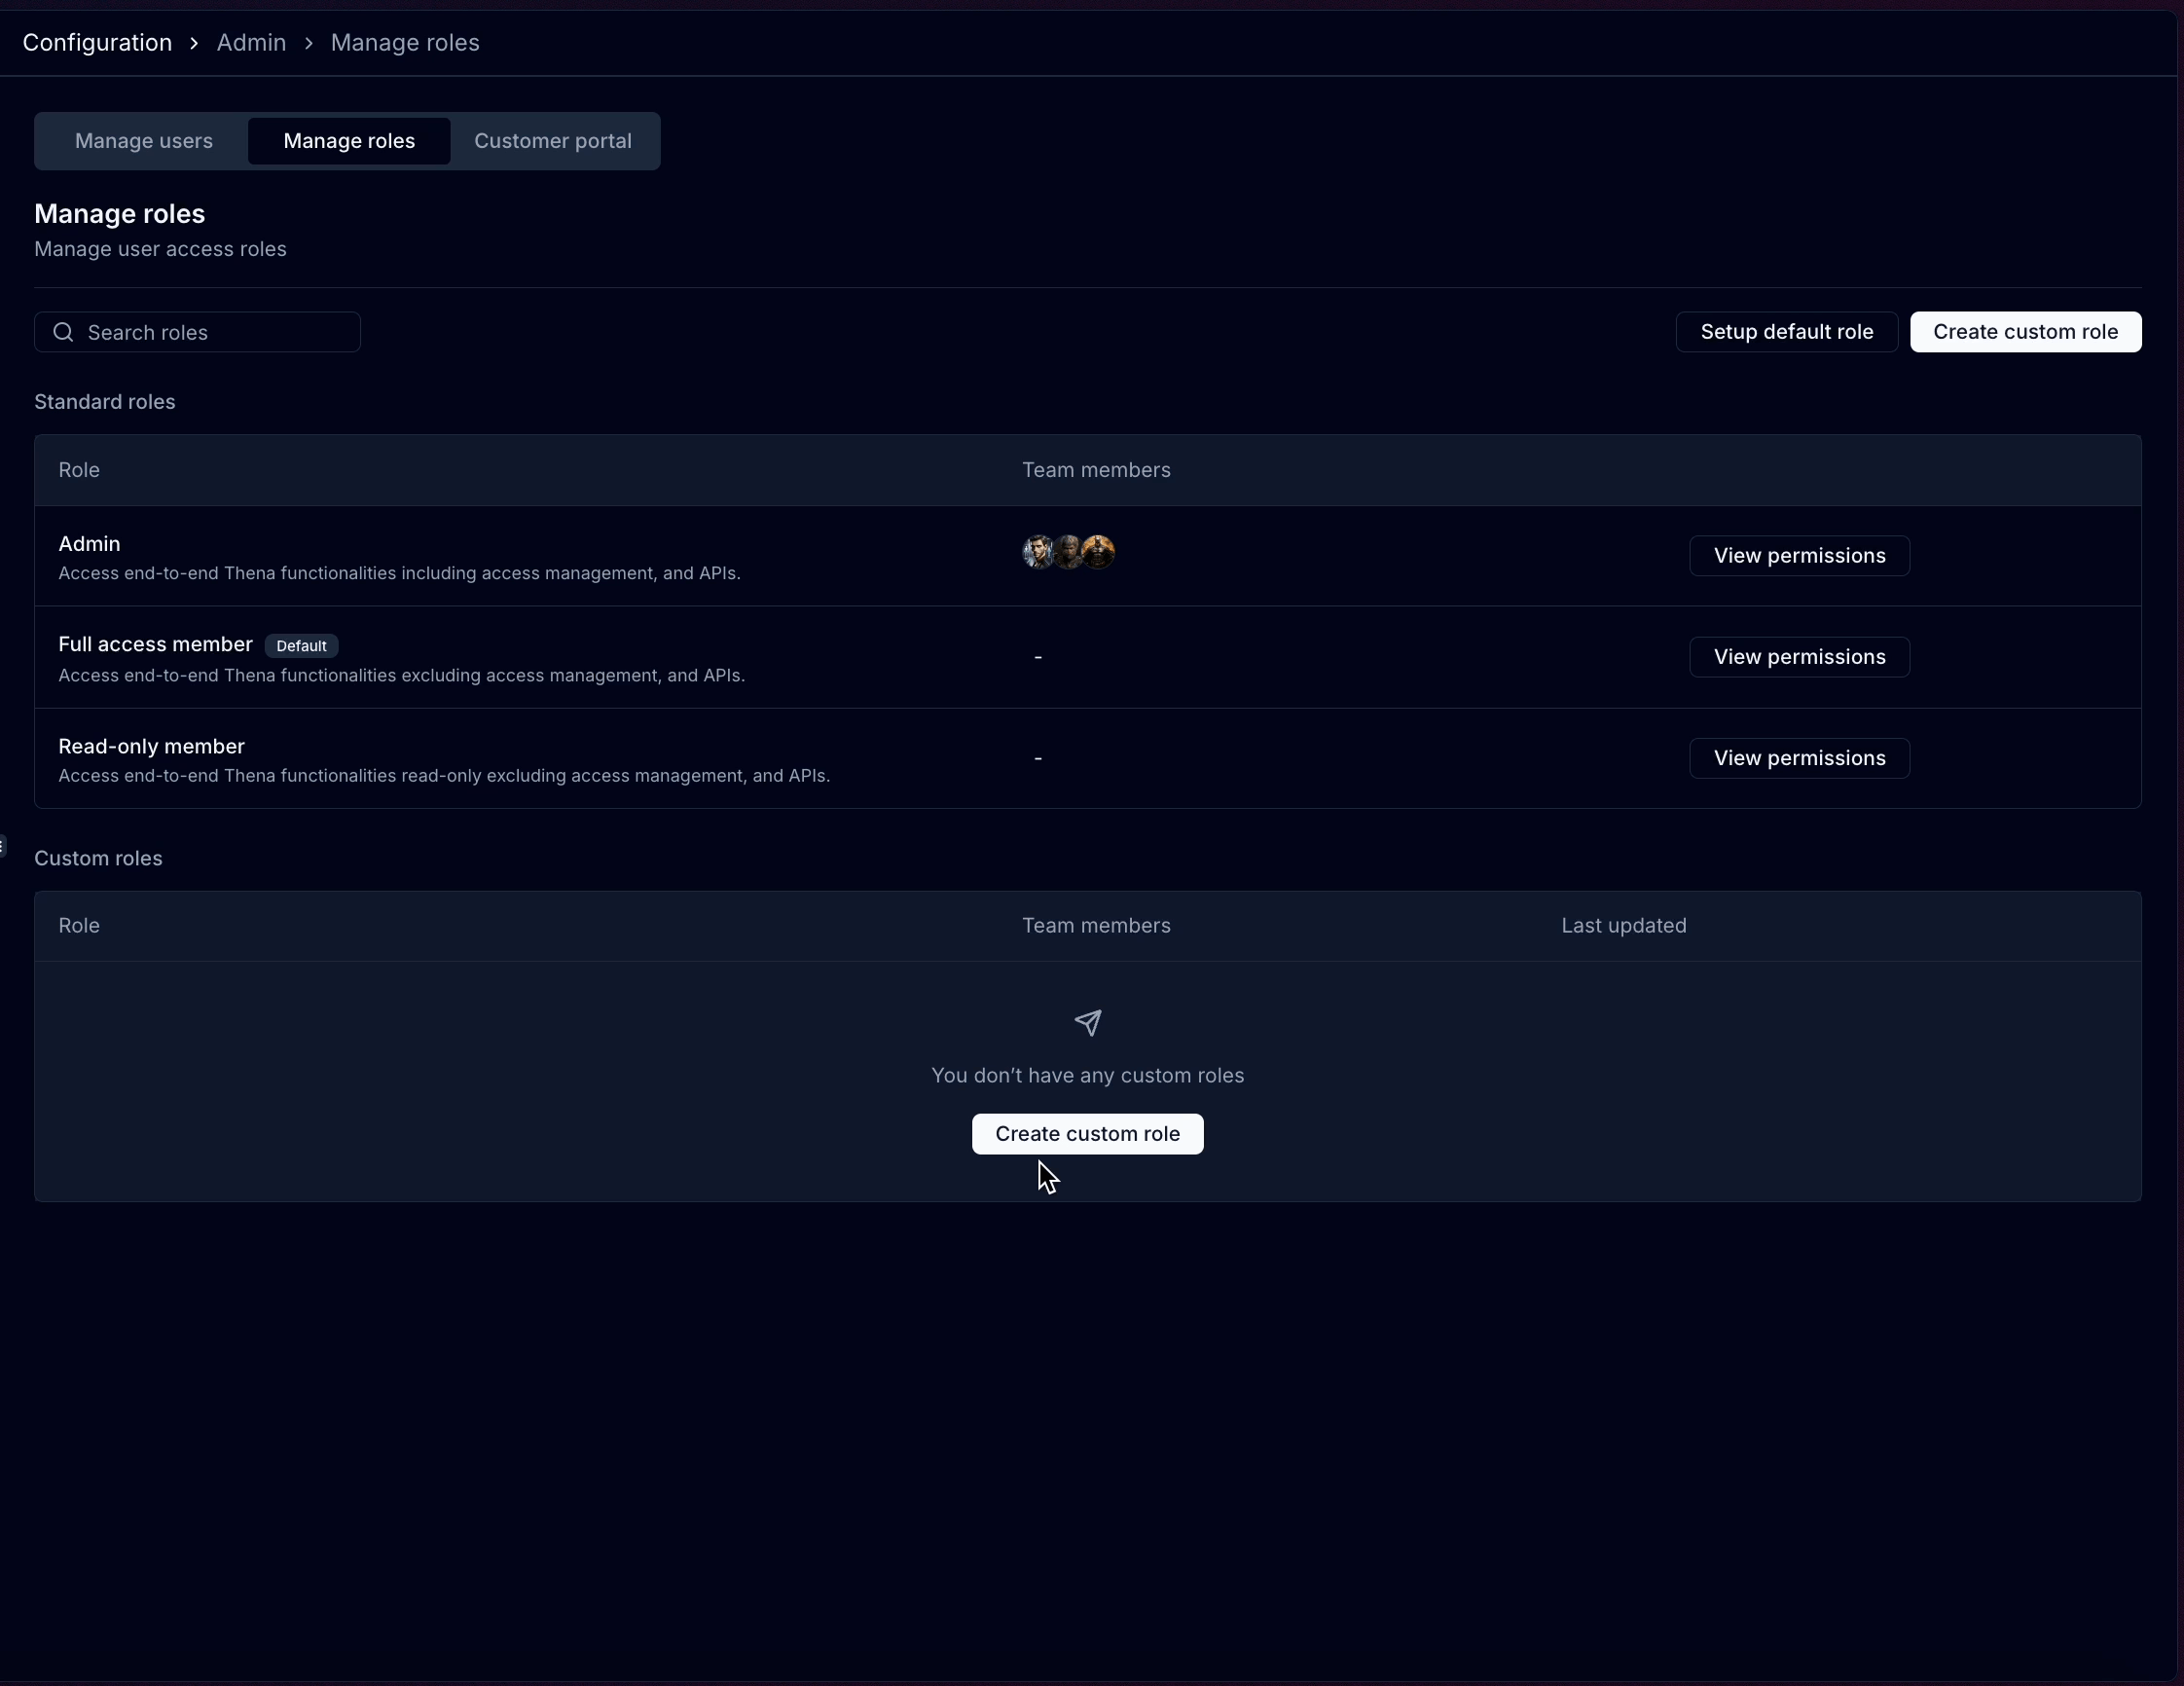Image resolution: width=2184 pixels, height=1686 pixels.
Task: Click Create custom role in the empty state
Action: click(x=1087, y=1134)
